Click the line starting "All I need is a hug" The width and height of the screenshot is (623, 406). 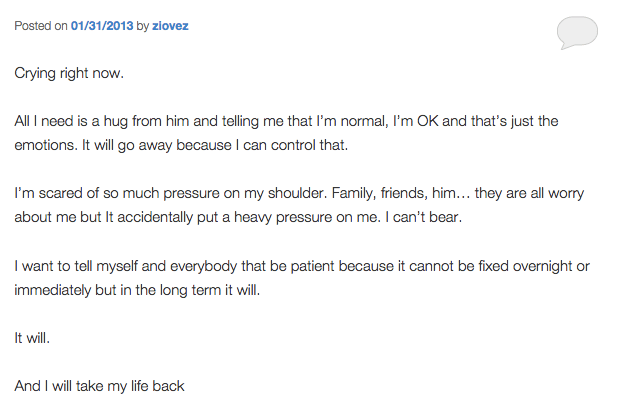285,121
